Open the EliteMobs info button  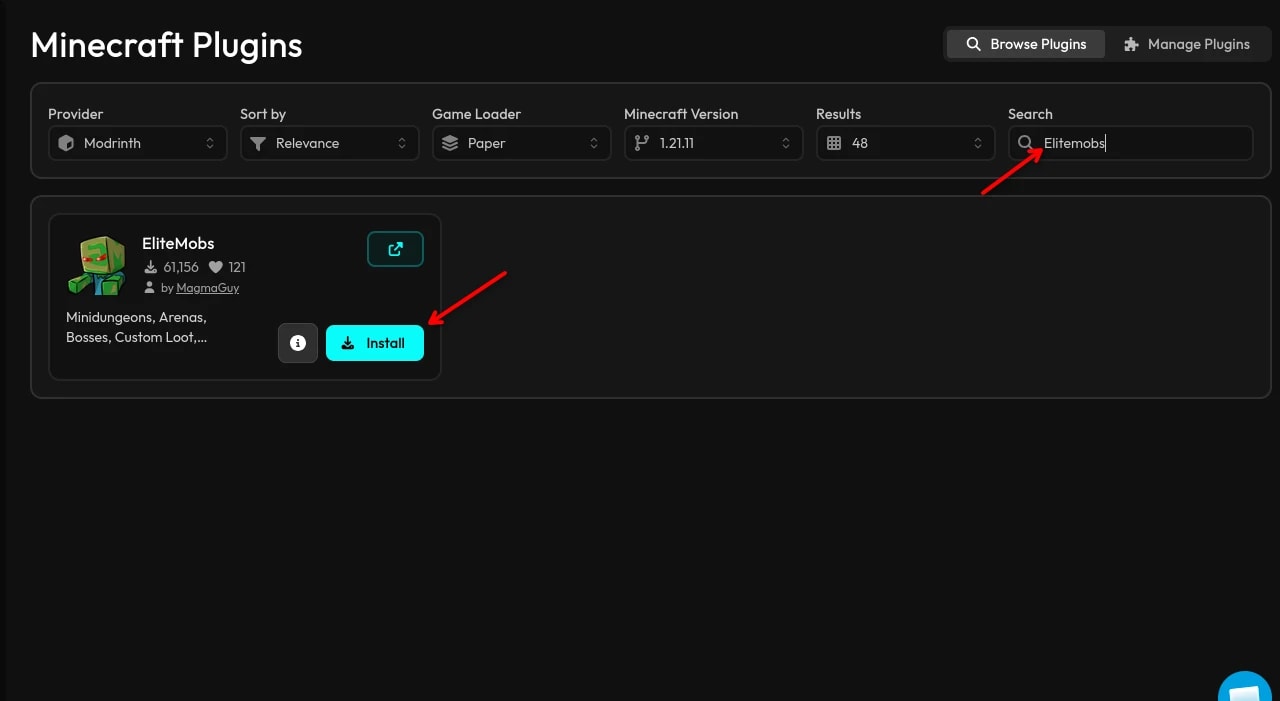pos(298,343)
